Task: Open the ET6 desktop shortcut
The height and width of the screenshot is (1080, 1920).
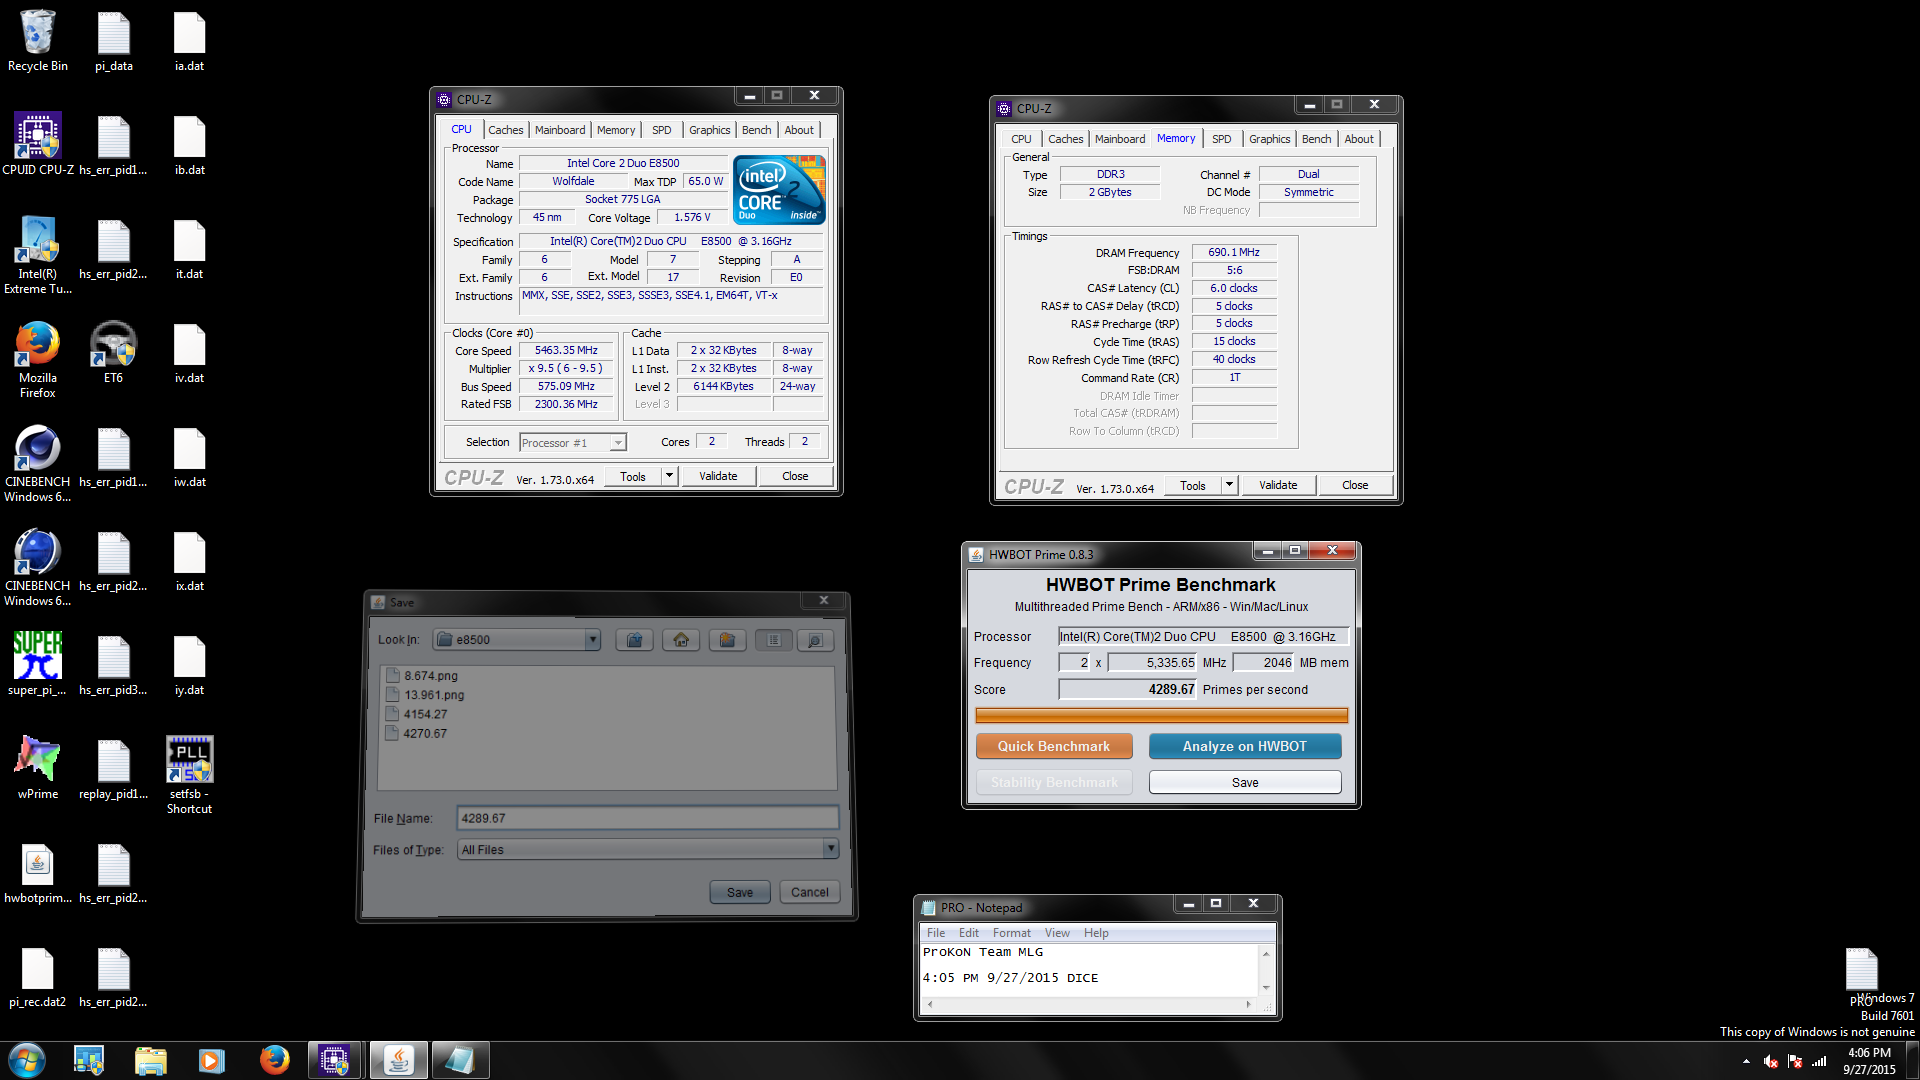Action: pyautogui.click(x=113, y=352)
